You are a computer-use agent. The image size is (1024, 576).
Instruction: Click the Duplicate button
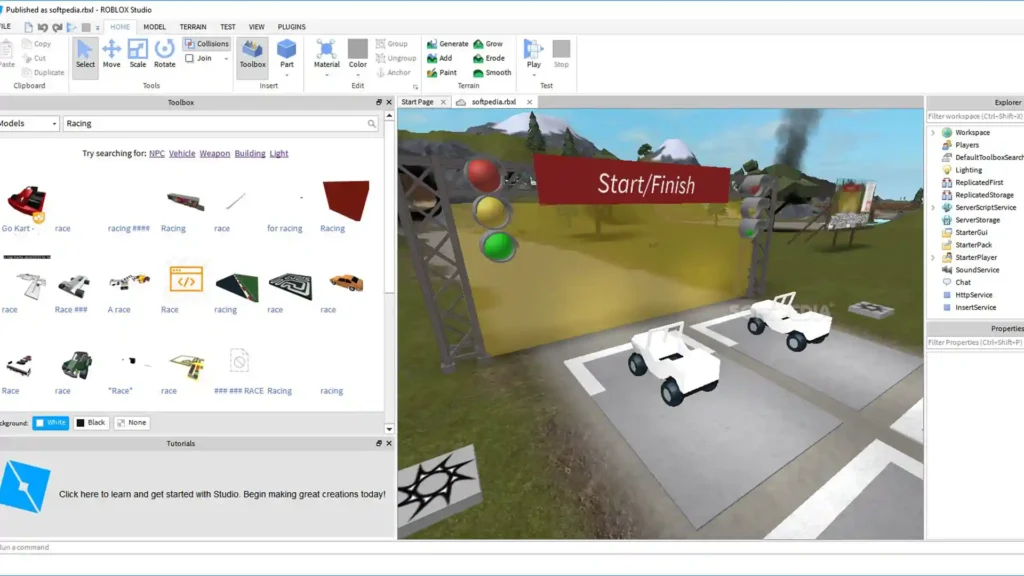[43, 72]
